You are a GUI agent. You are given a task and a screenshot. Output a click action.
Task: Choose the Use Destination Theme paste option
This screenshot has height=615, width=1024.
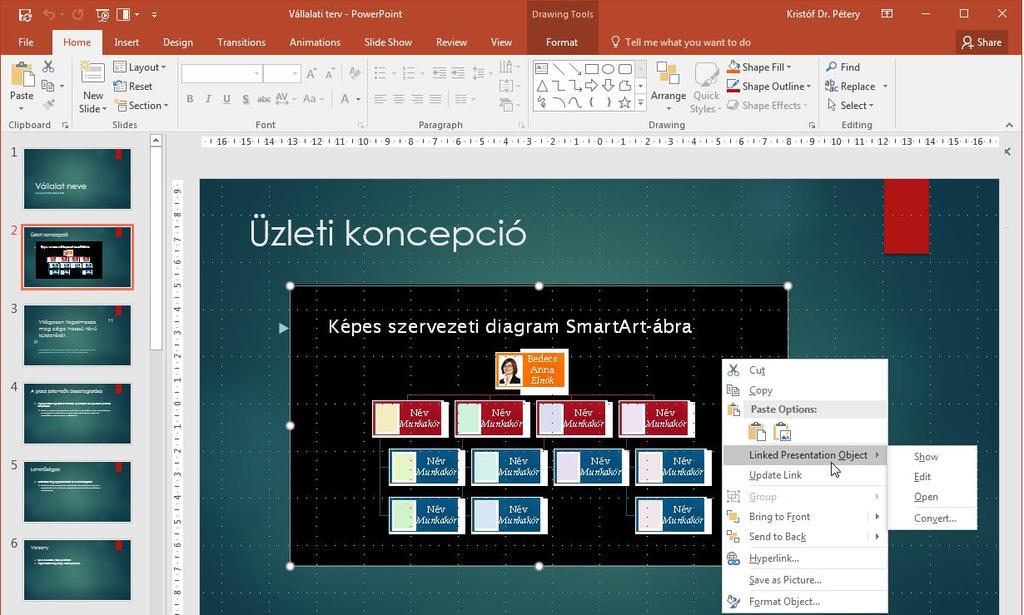[756, 432]
